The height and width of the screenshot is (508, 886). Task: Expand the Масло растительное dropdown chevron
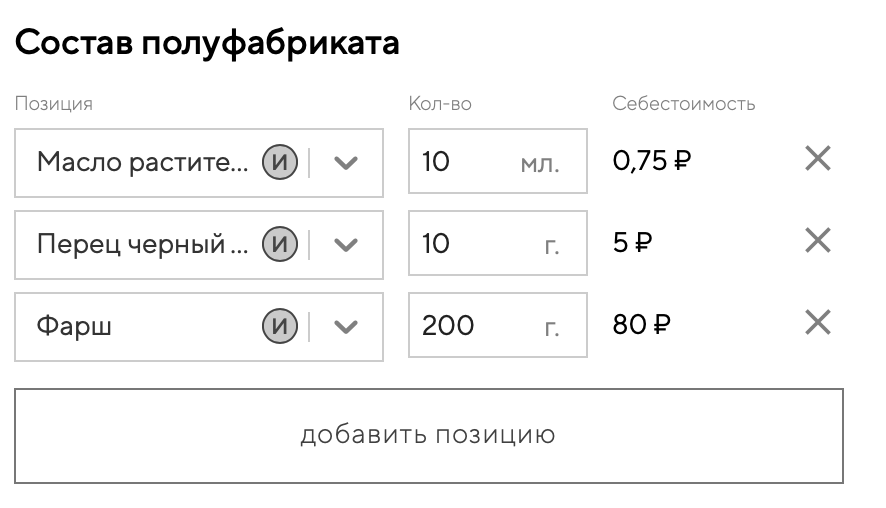click(x=345, y=163)
